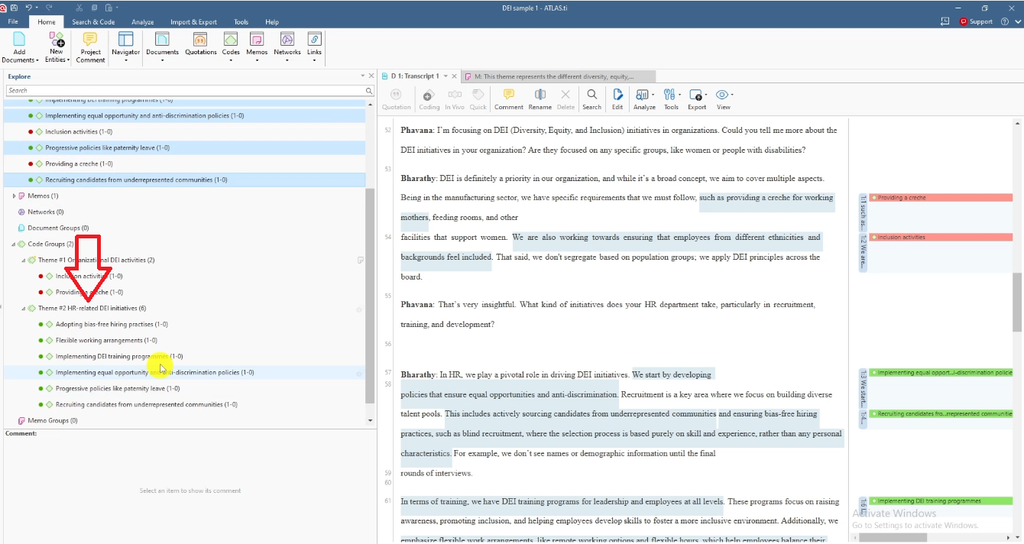Open dropdown on D 1: Transcript 1 tab

point(446,76)
